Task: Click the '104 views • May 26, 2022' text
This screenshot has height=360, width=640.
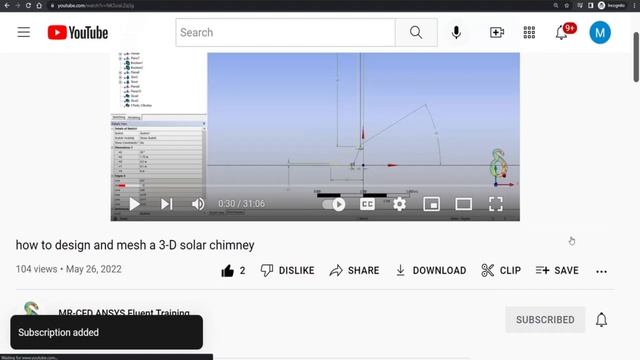Action: [x=69, y=269]
